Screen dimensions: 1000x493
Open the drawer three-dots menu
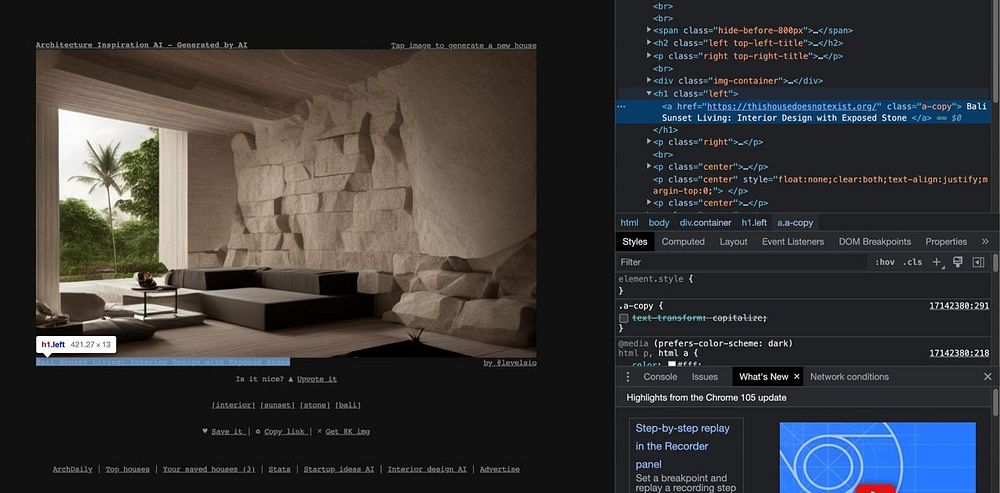point(628,377)
